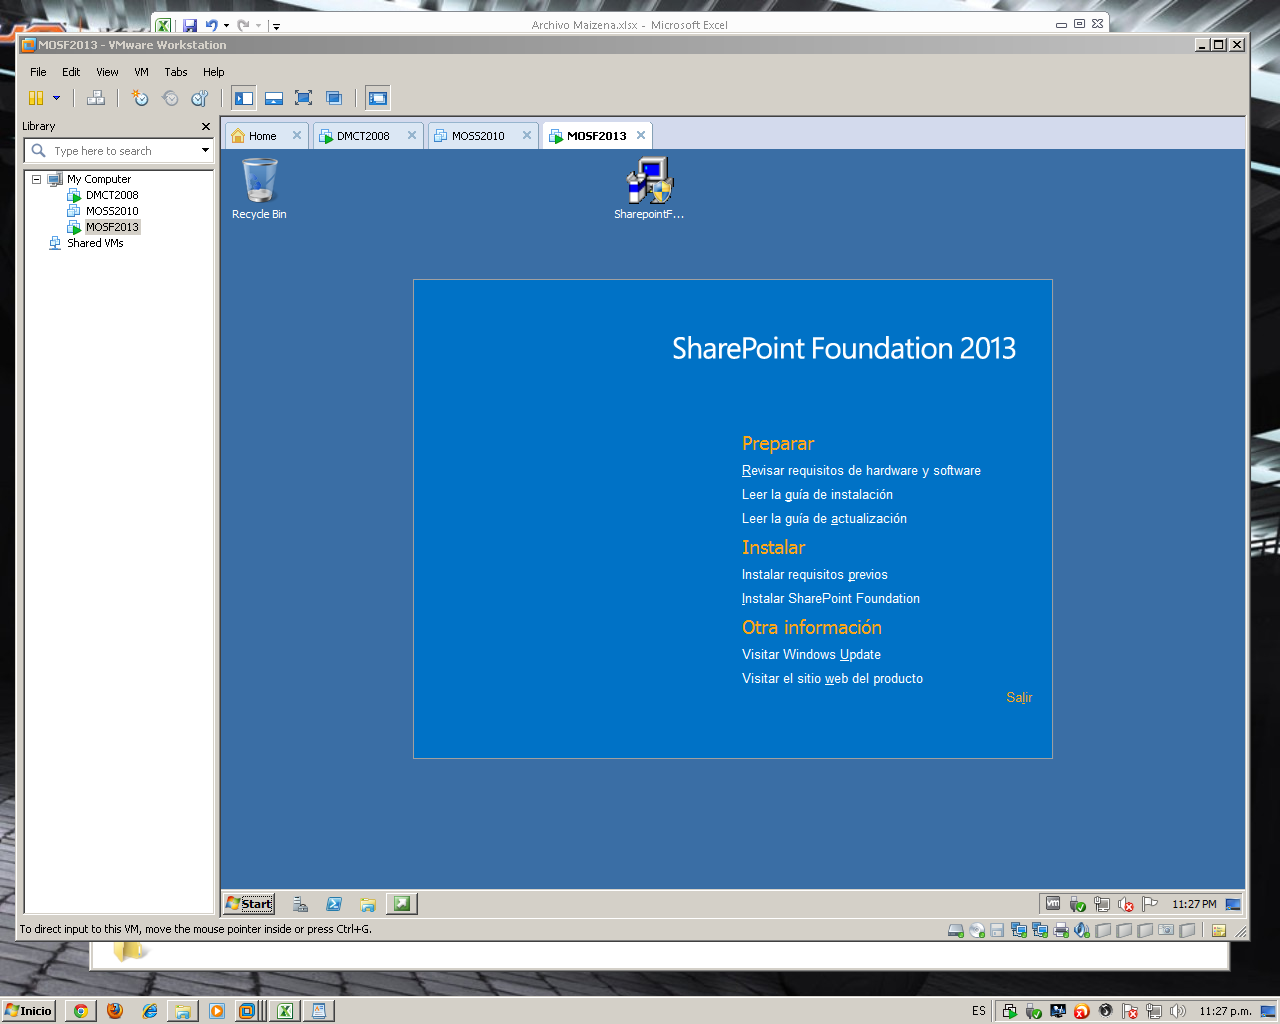Click the revert to snapshot icon
This screenshot has height=1024, width=1280.
click(x=170, y=98)
